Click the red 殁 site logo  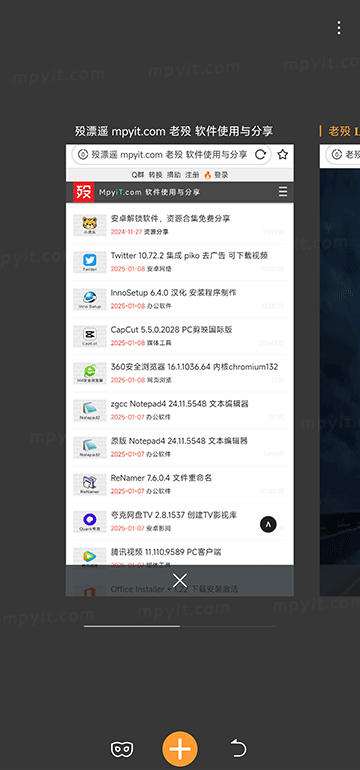[83, 192]
